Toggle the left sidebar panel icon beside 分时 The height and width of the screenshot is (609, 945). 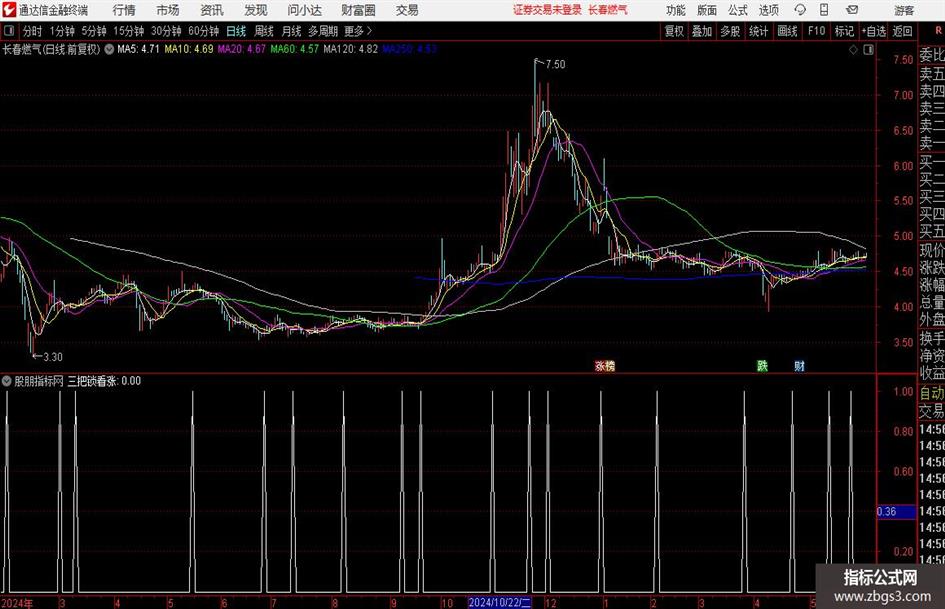8,30
